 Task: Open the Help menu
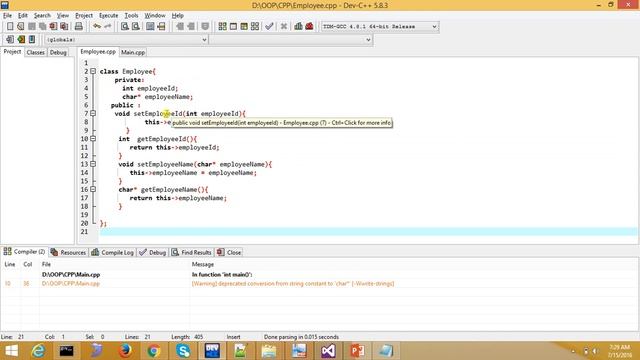coord(177,16)
